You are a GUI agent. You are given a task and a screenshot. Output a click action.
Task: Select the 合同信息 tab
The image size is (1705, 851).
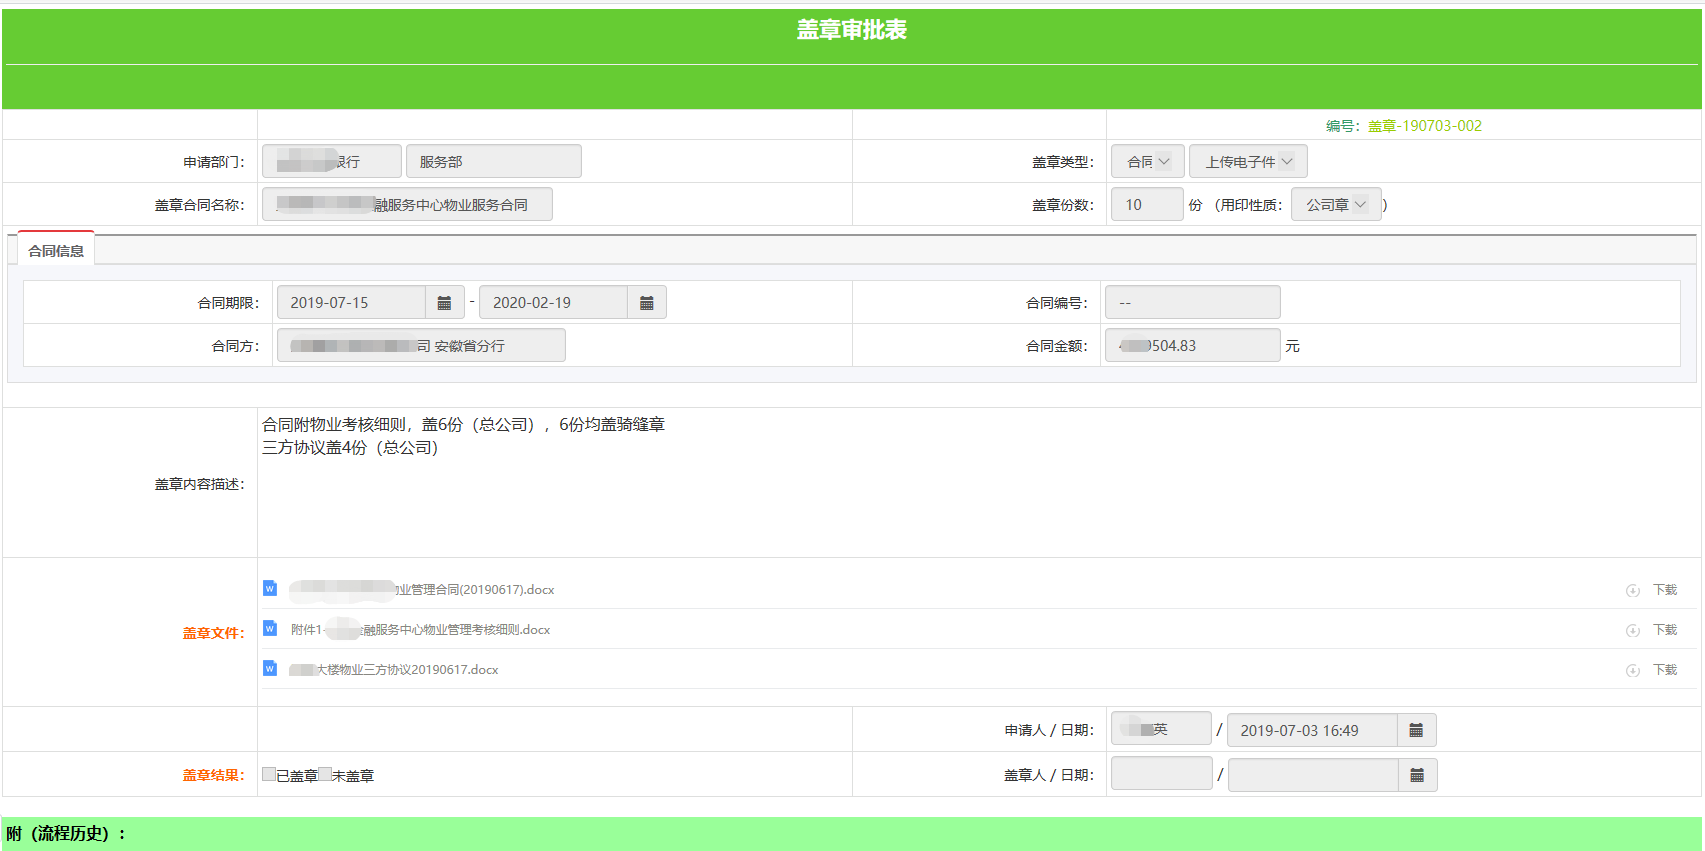tap(56, 251)
